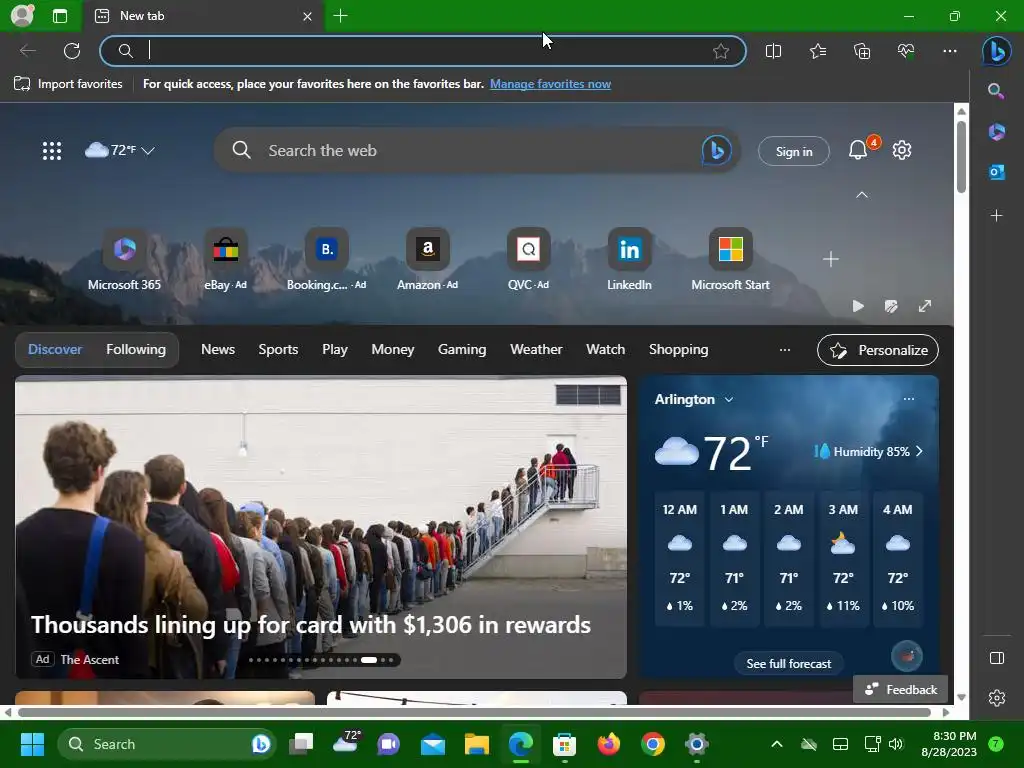1024x768 pixels.
Task: Refresh the page
Action: click(x=72, y=51)
